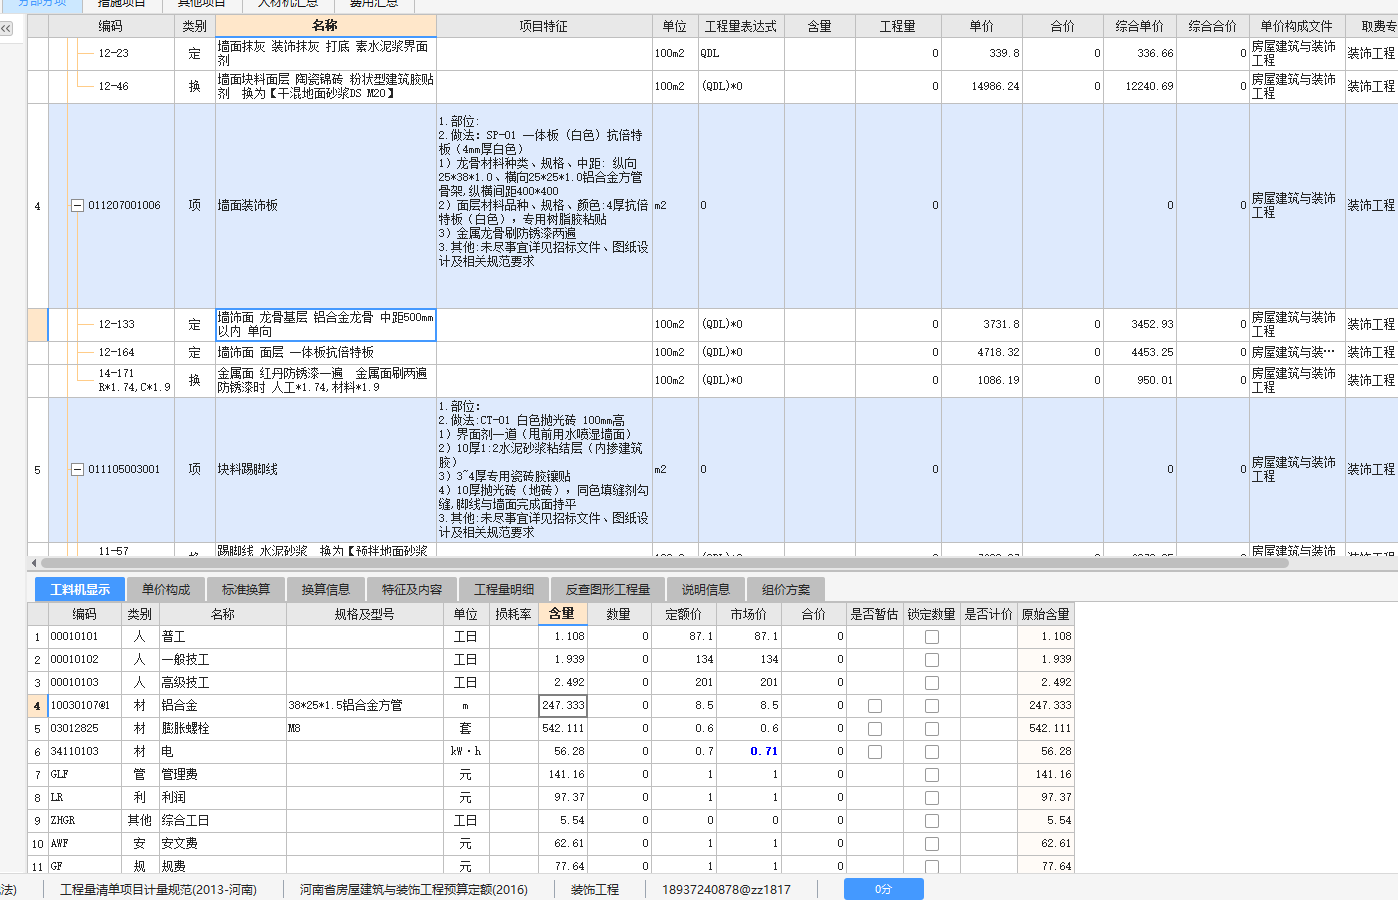Click 综合单价 value 3452.93 in row 12-133

click(1140, 324)
